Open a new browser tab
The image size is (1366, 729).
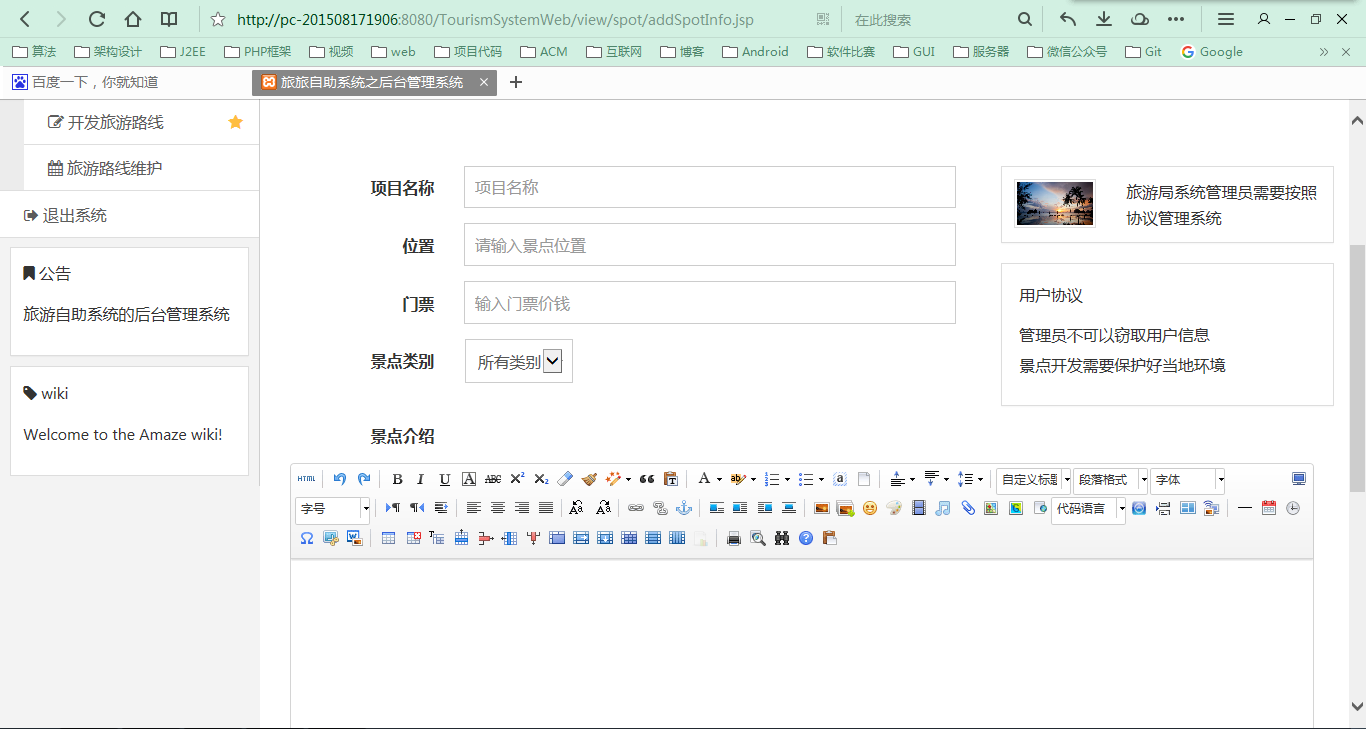(x=516, y=82)
